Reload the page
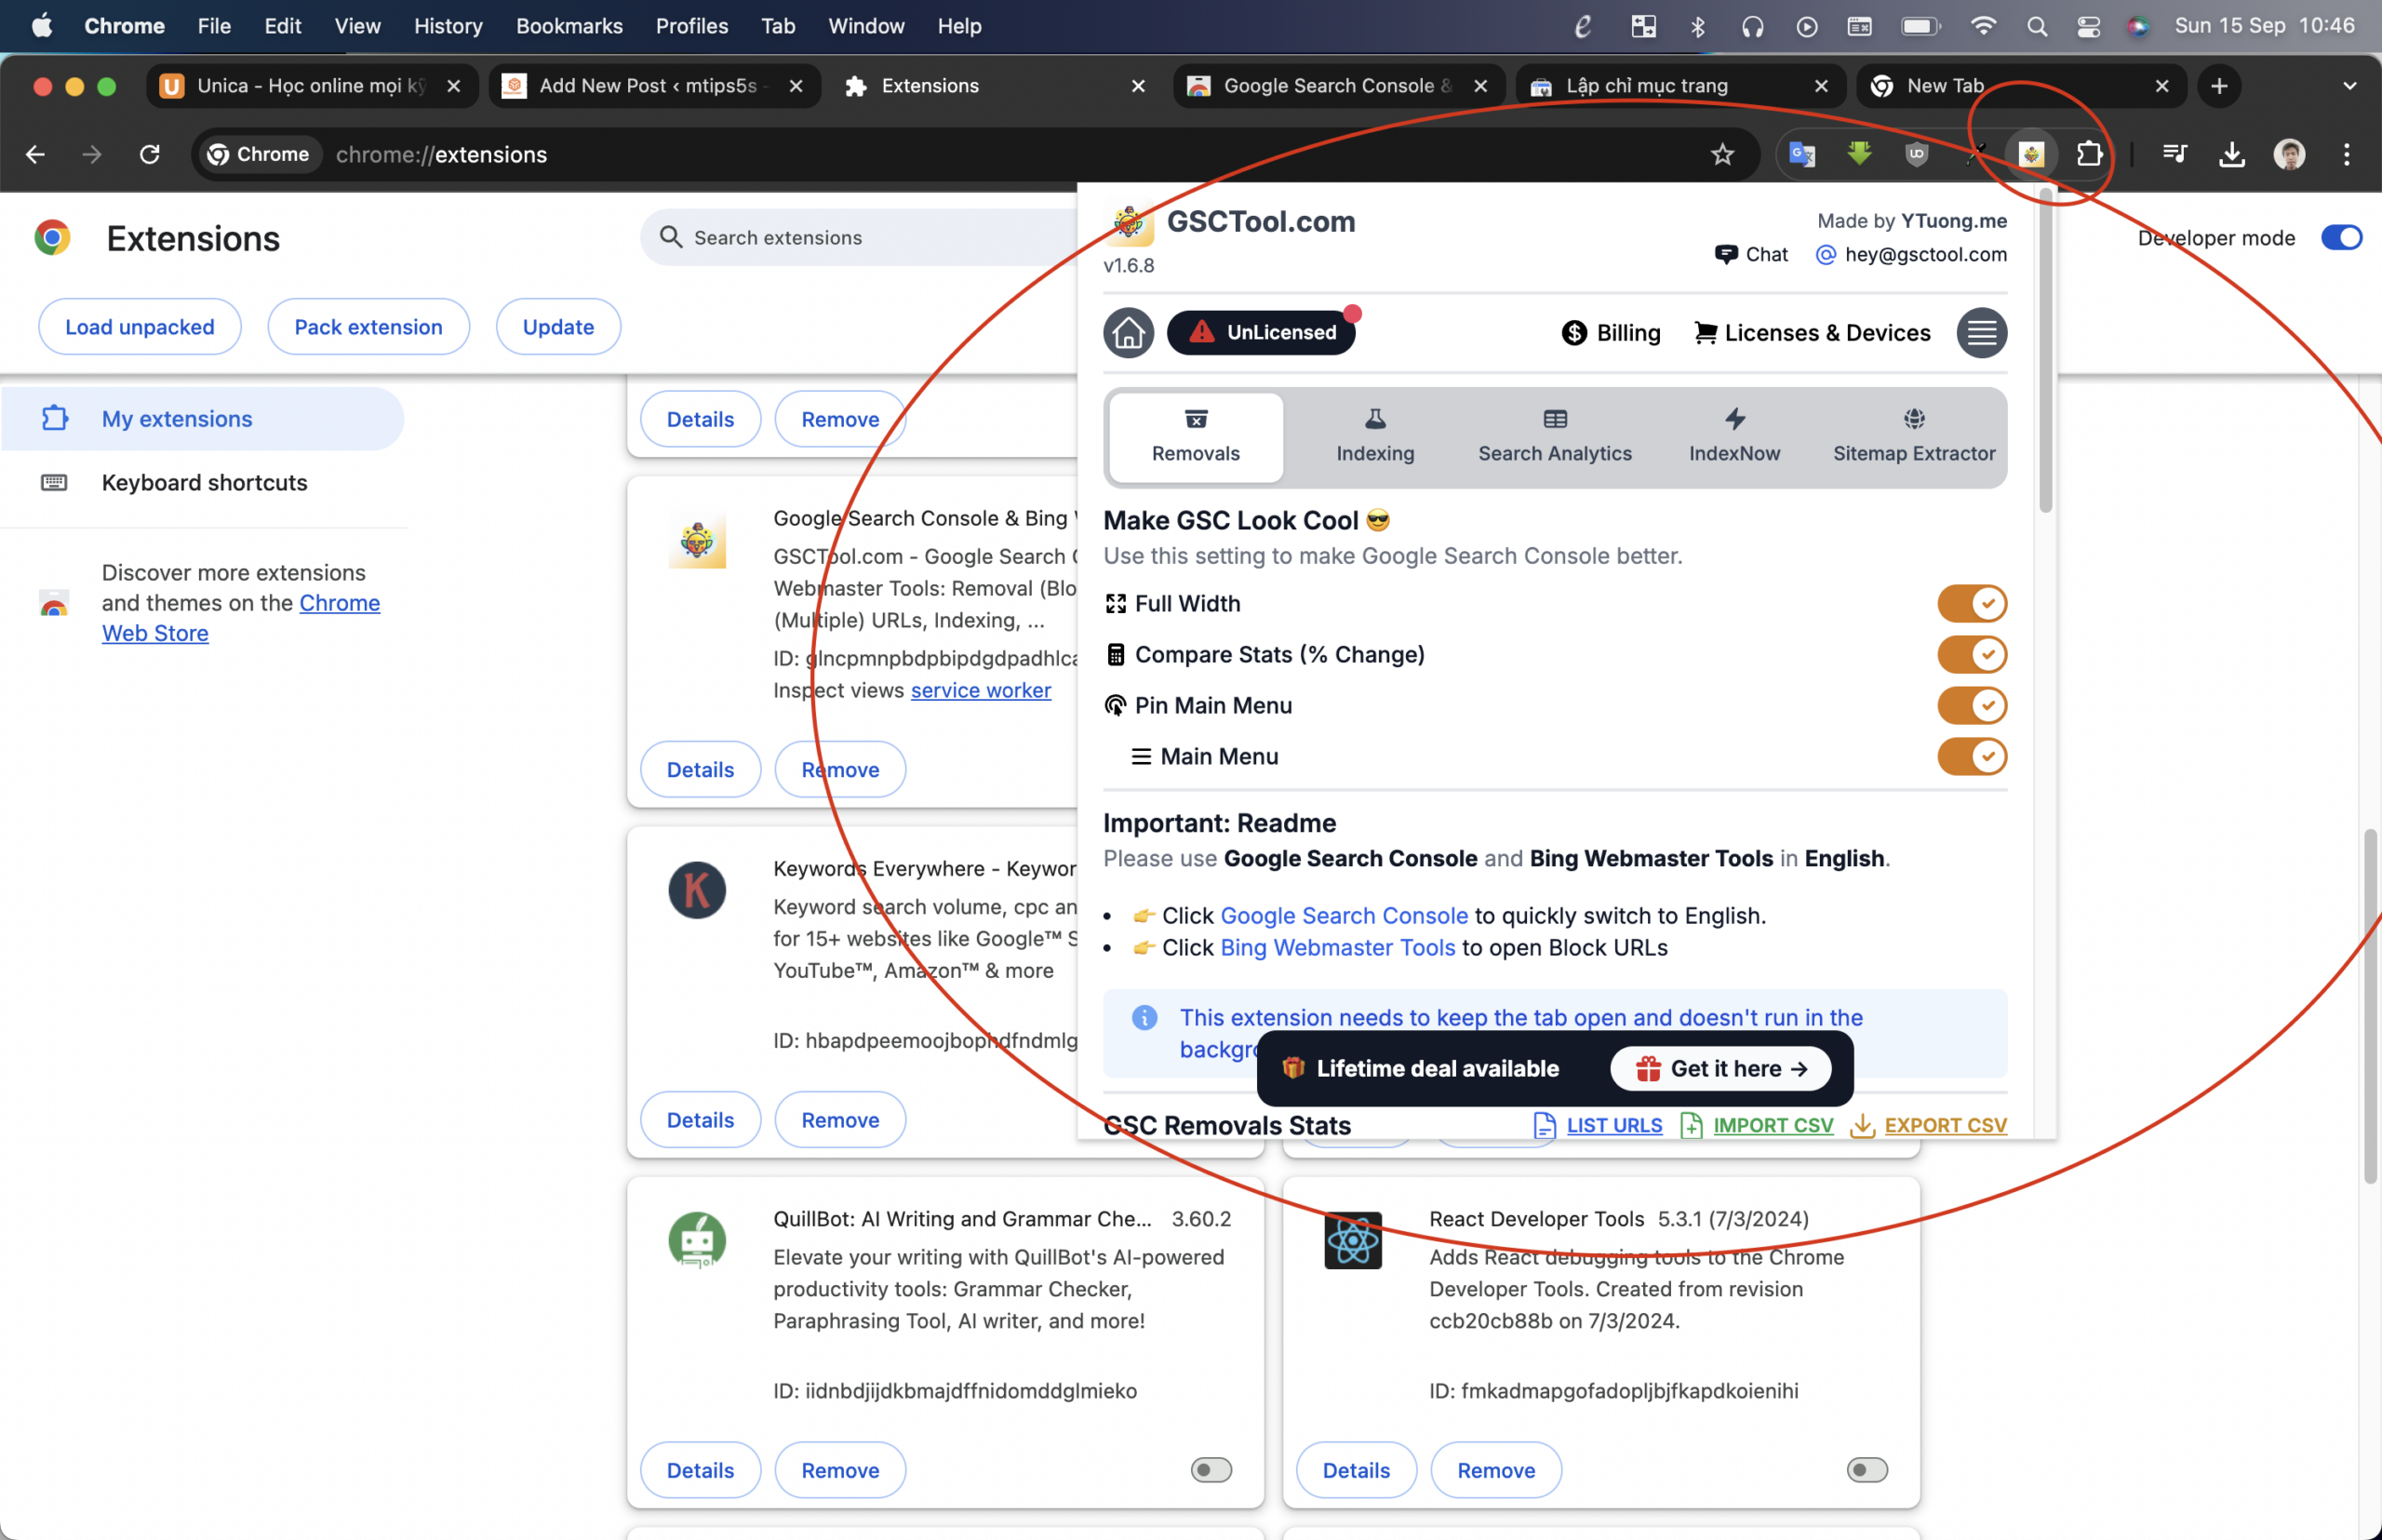The height and width of the screenshot is (1540, 2382). pyautogui.click(x=150, y=154)
